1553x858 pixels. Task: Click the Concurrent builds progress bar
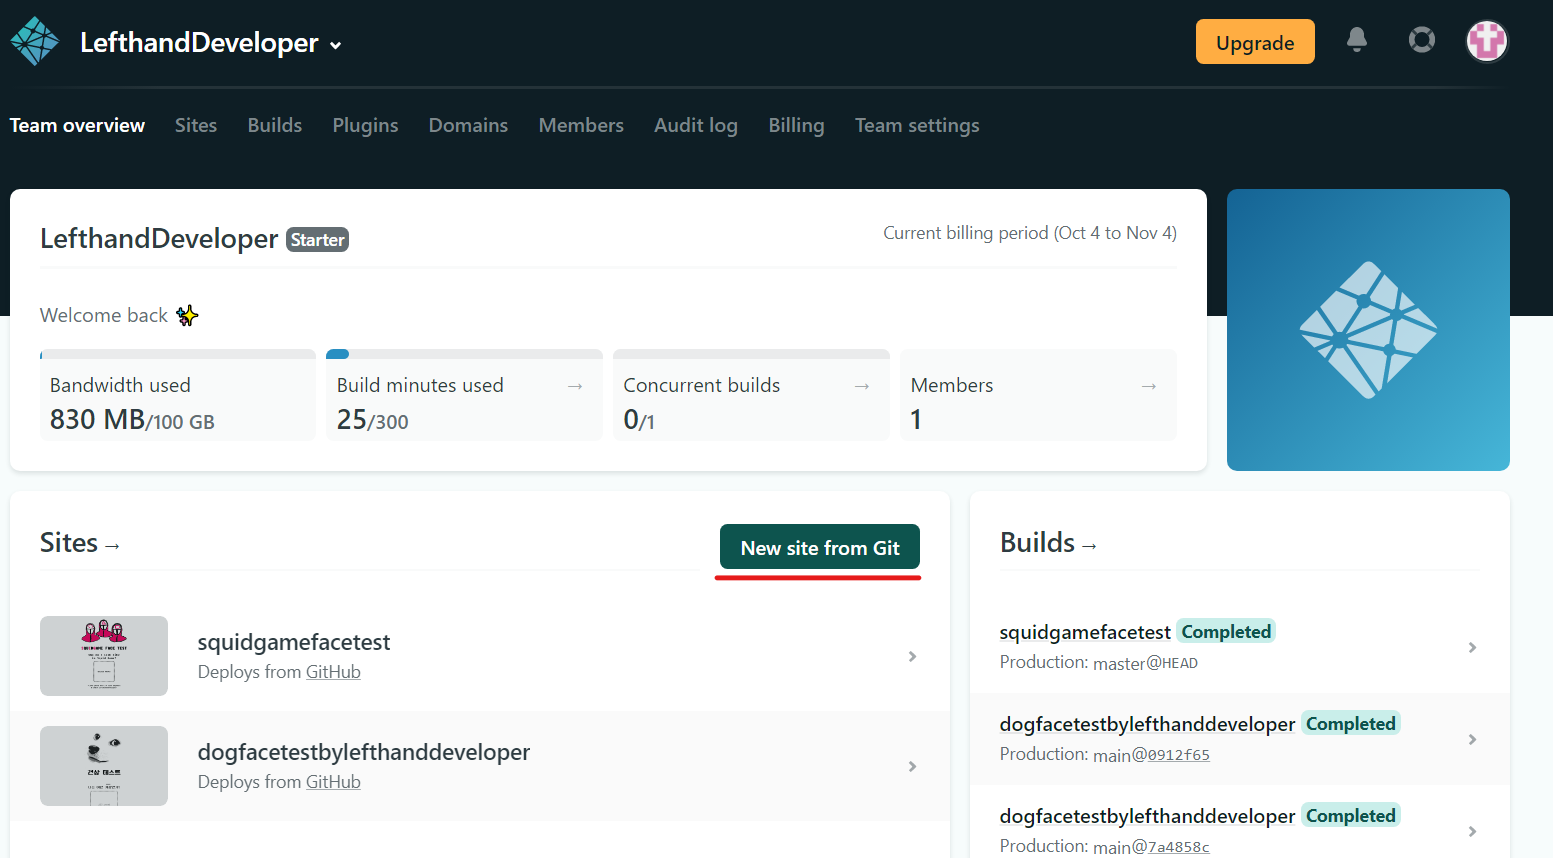click(x=751, y=354)
